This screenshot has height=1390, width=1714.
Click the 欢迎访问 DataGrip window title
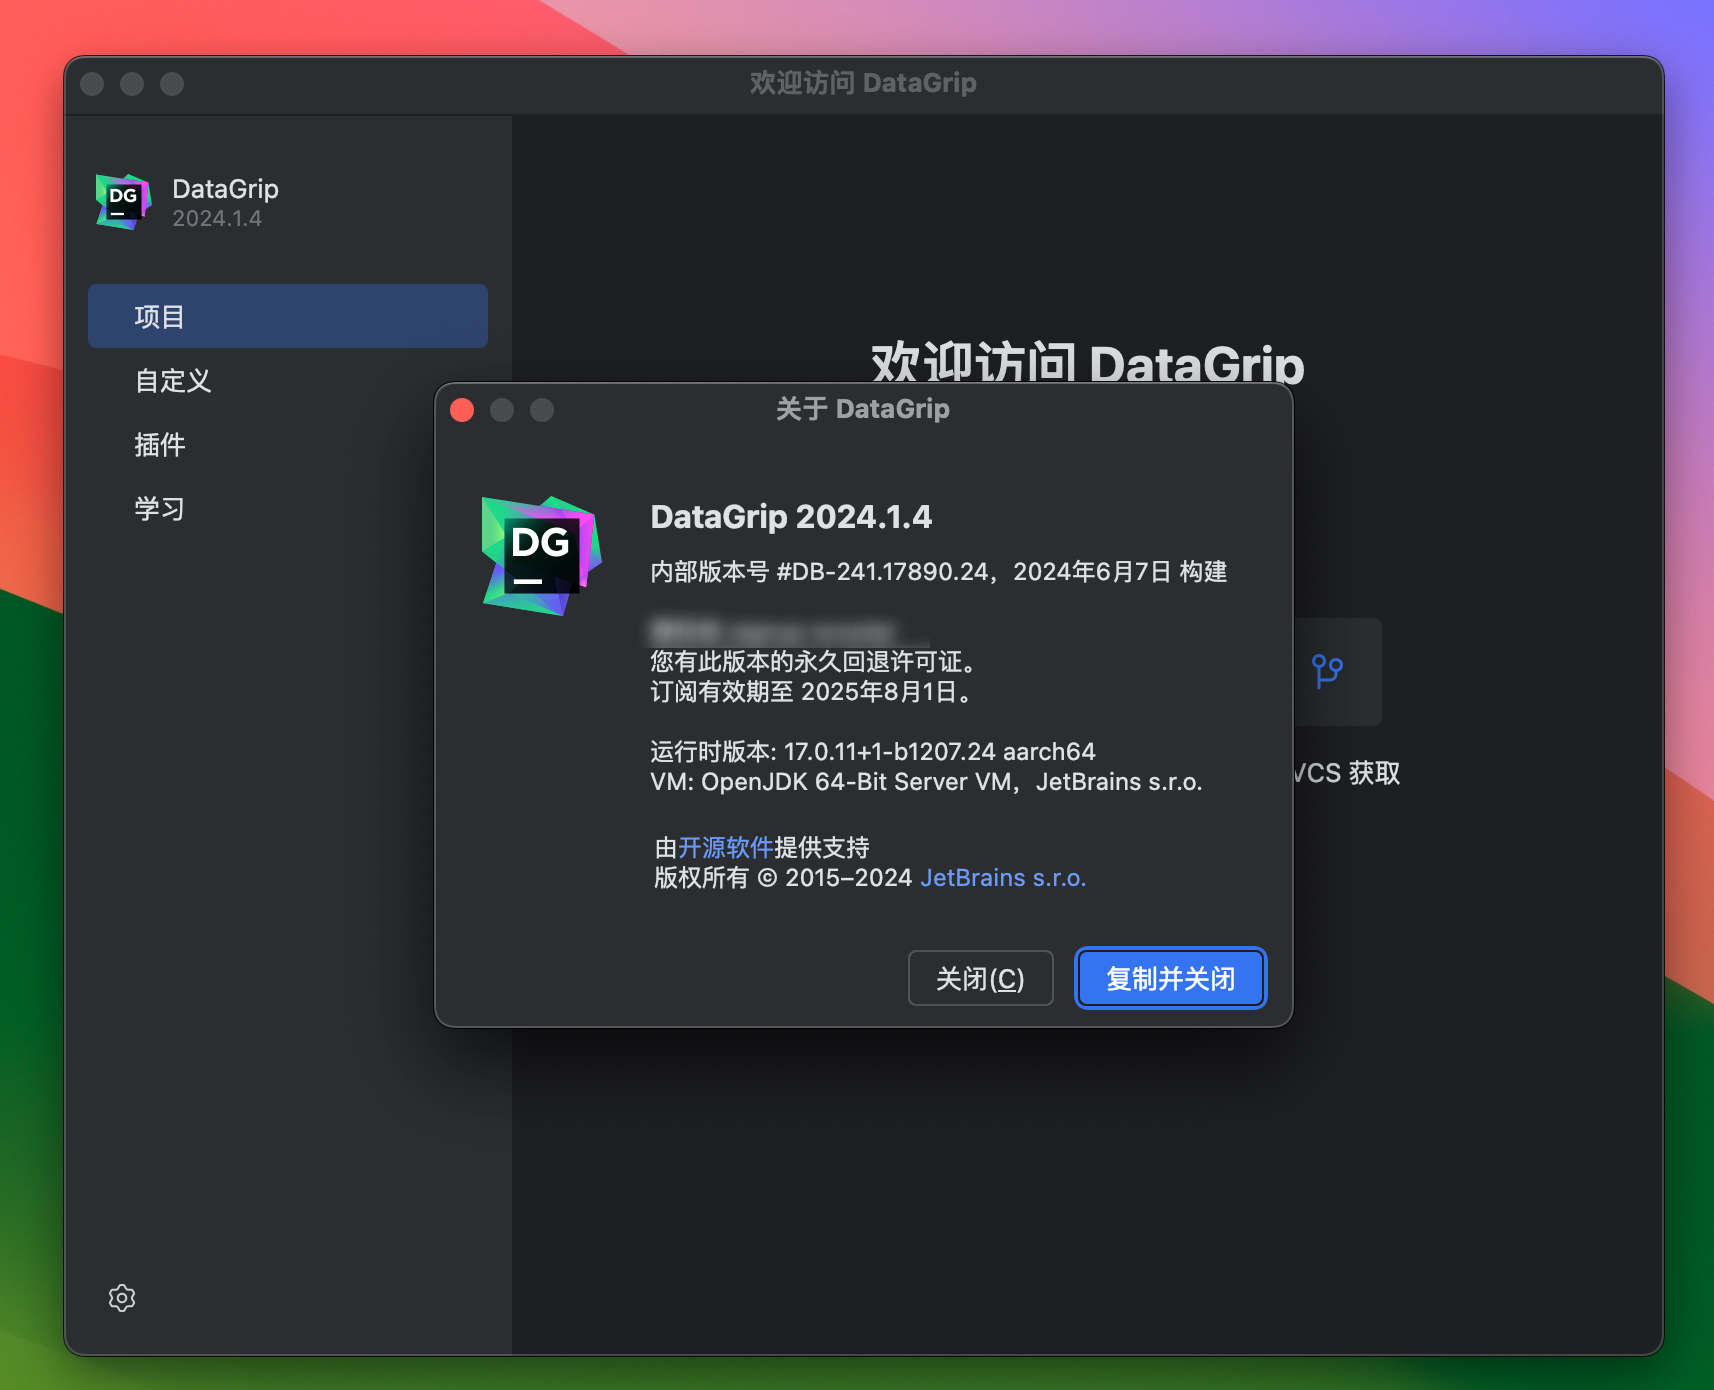click(862, 83)
